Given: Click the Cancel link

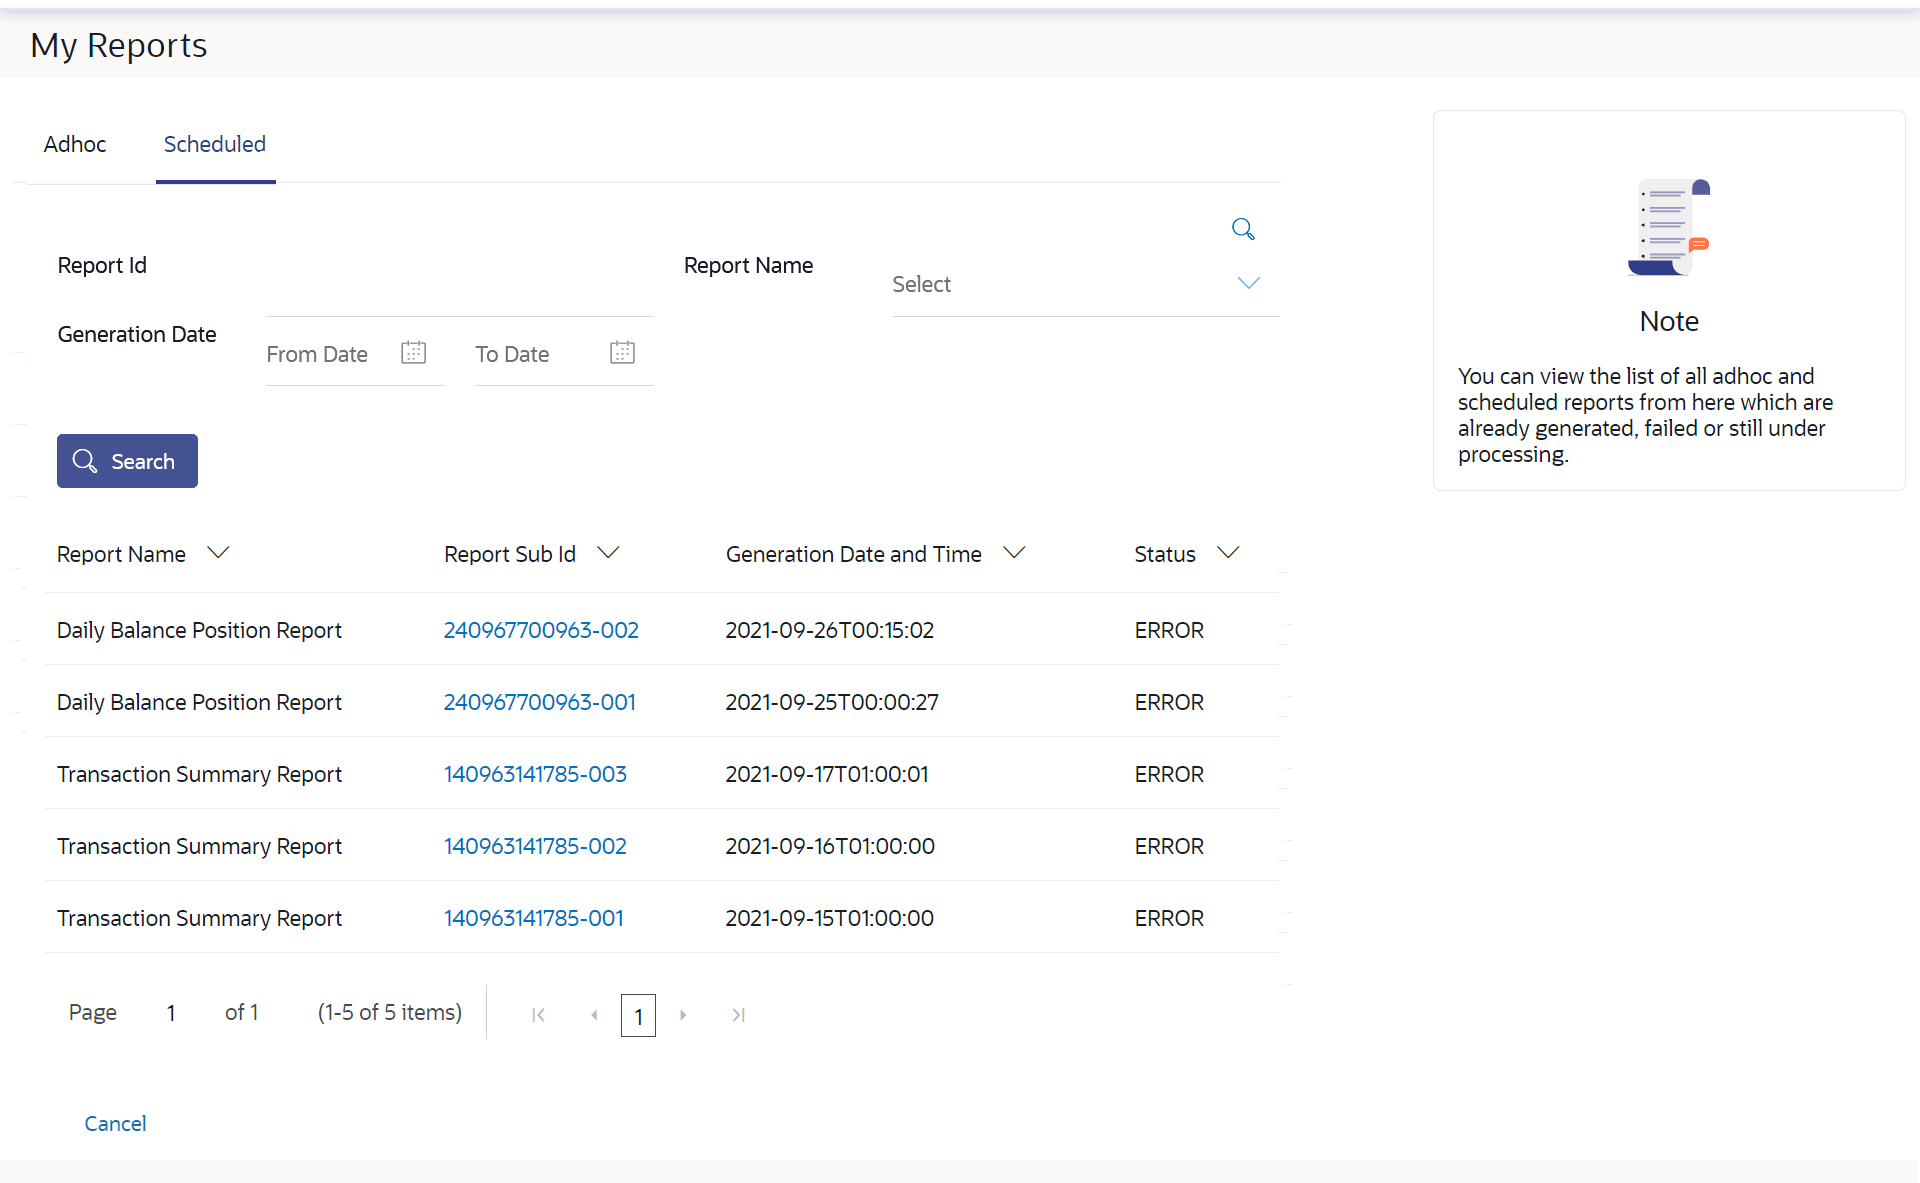Looking at the screenshot, I should (115, 1123).
